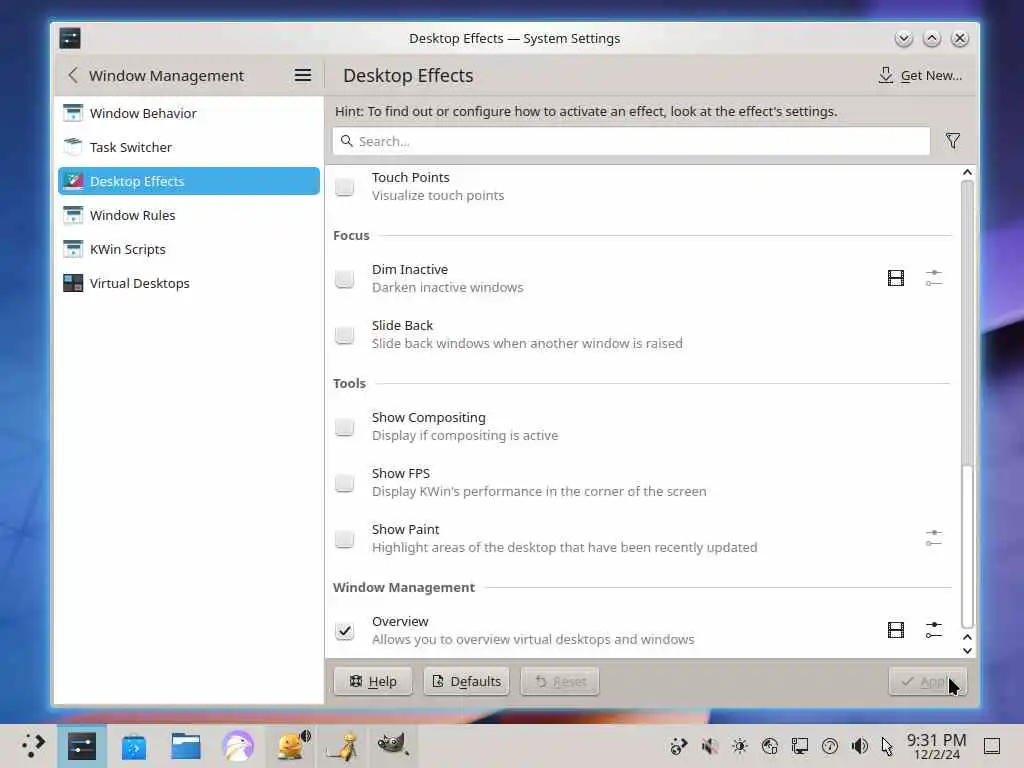This screenshot has width=1024, height=768.
Task: Configure the Show Paint effect
Action: tap(934, 538)
